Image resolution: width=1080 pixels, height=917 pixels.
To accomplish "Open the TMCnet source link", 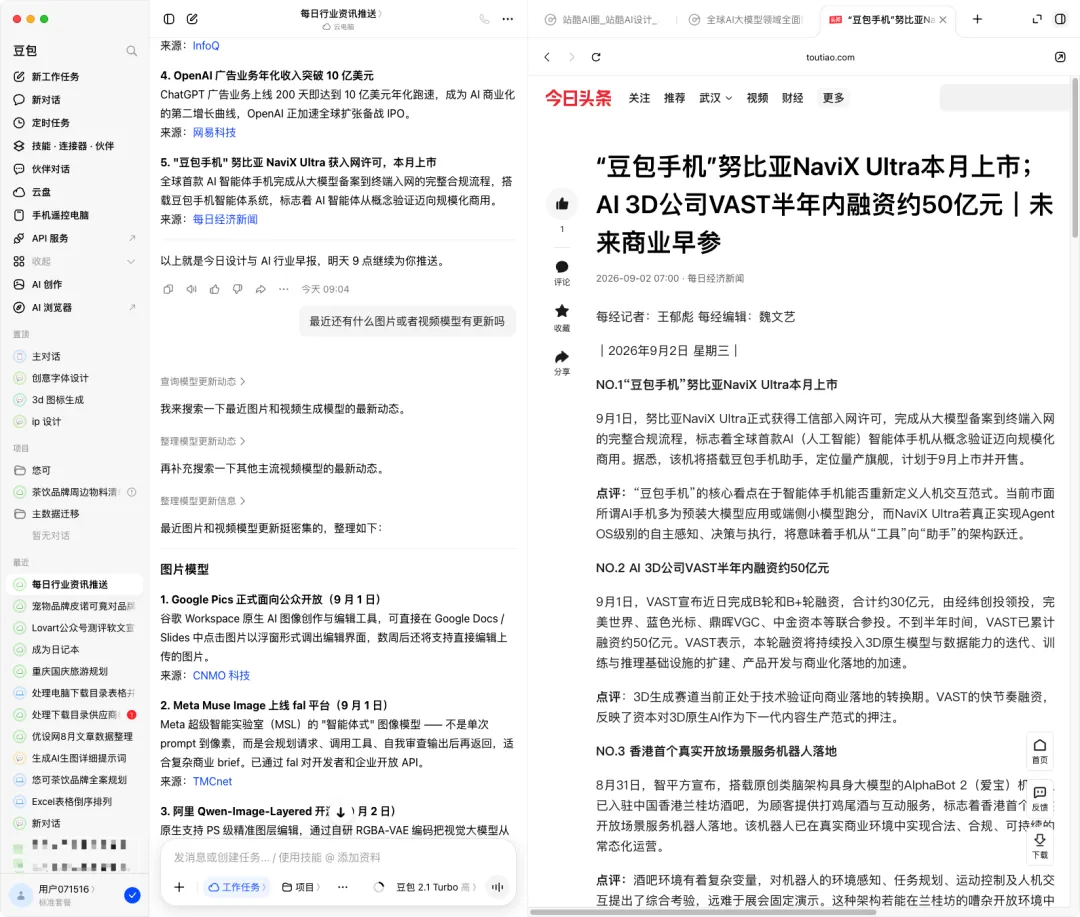I will point(212,781).
